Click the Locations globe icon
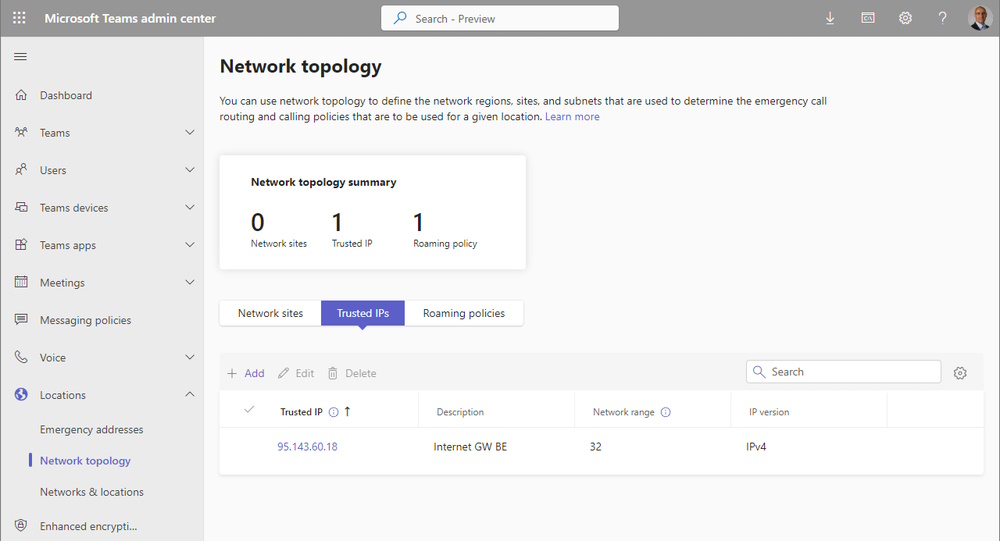 click(21, 395)
